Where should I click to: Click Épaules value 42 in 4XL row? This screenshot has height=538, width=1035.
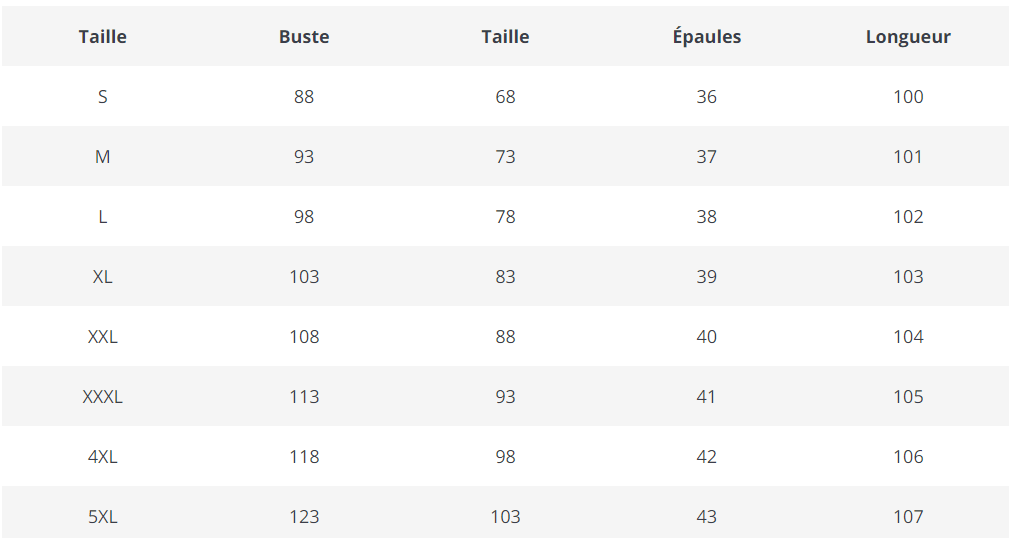pyautogui.click(x=707, y=457)
